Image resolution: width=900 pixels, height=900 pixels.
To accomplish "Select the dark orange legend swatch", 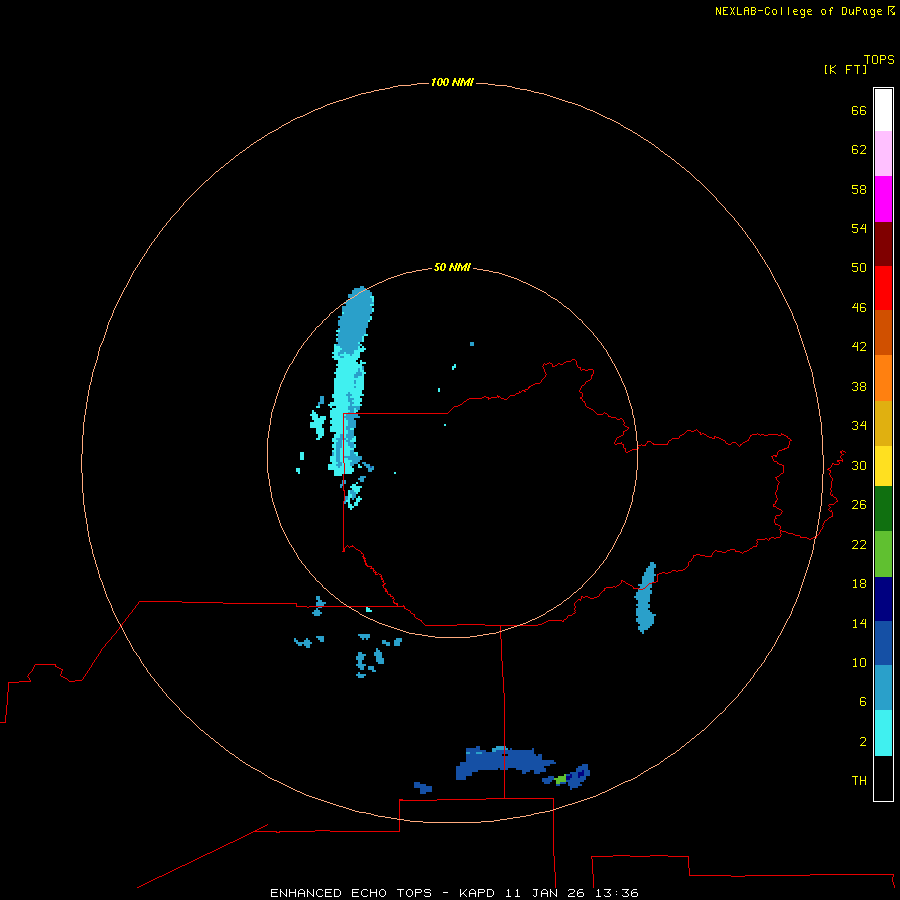I will click(883, 332).
